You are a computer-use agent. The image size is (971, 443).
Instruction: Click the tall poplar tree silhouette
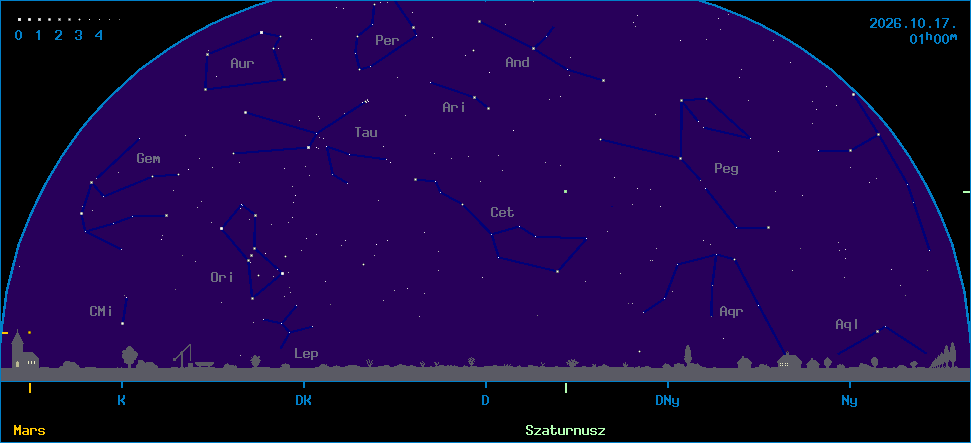[687, 356]
